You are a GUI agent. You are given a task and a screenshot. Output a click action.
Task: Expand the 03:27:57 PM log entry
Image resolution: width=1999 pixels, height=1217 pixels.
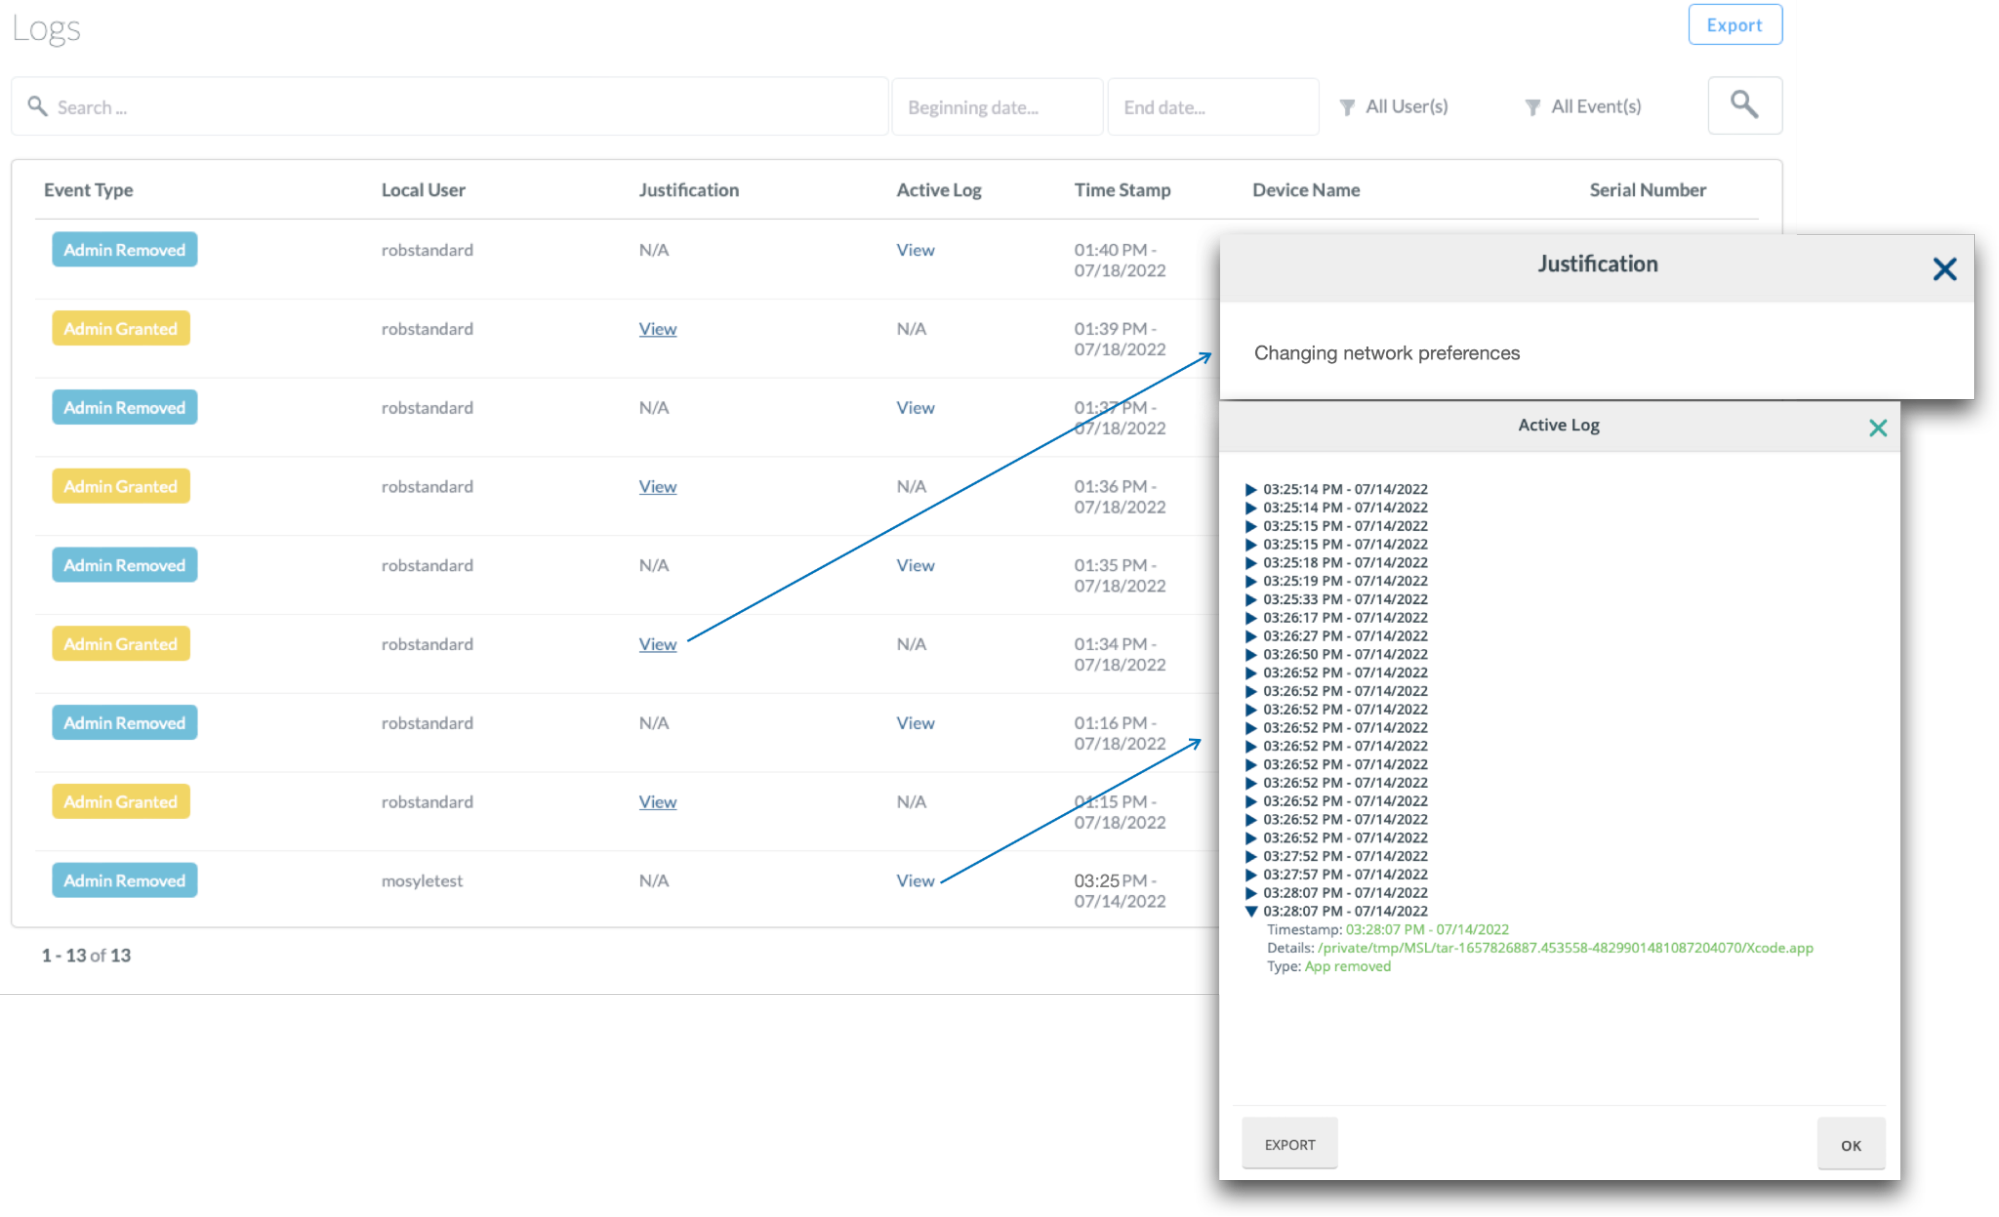click(x=1251, y=874)
